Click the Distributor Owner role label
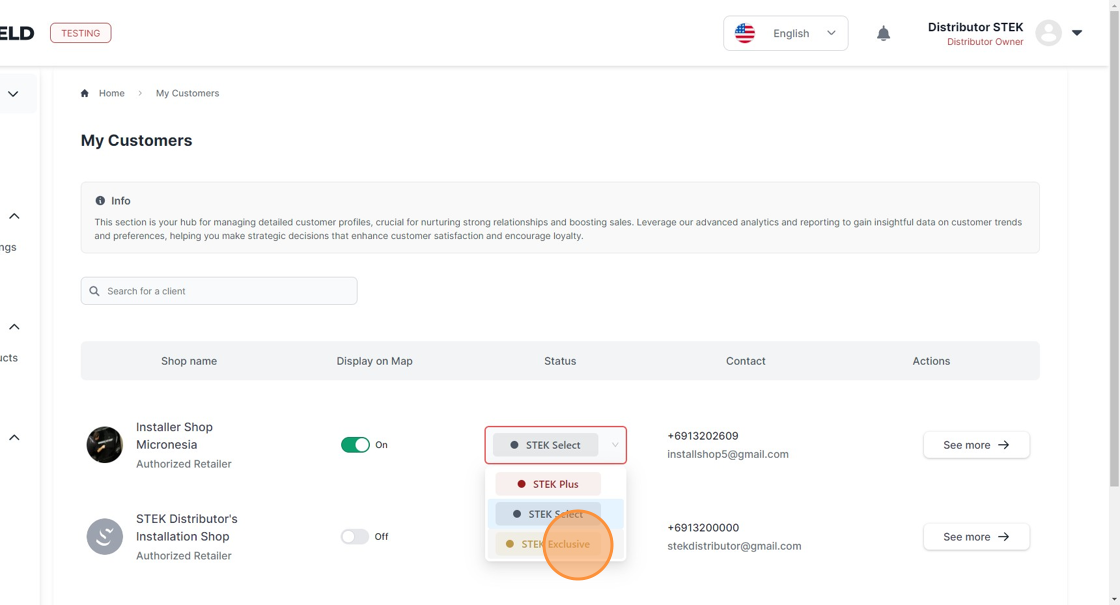Viewport: 1120px width, 605px height. point(985,42)
